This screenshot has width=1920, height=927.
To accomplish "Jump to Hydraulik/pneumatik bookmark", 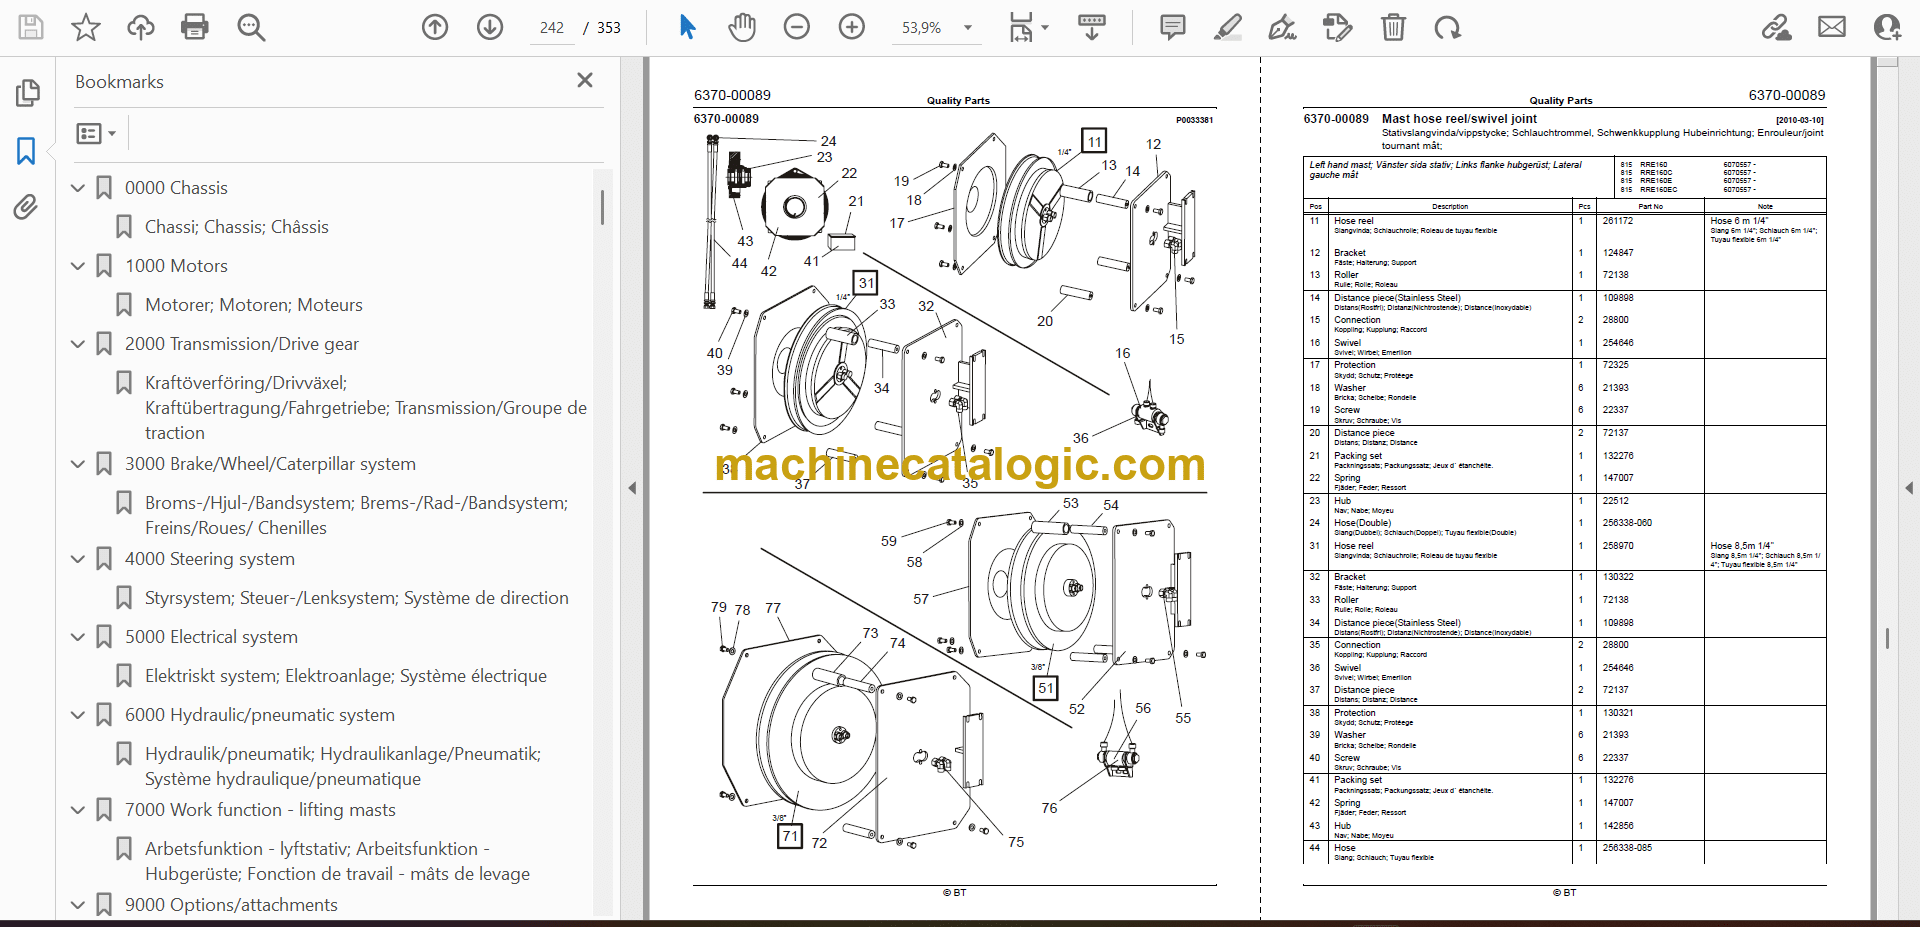I will 343,766.
